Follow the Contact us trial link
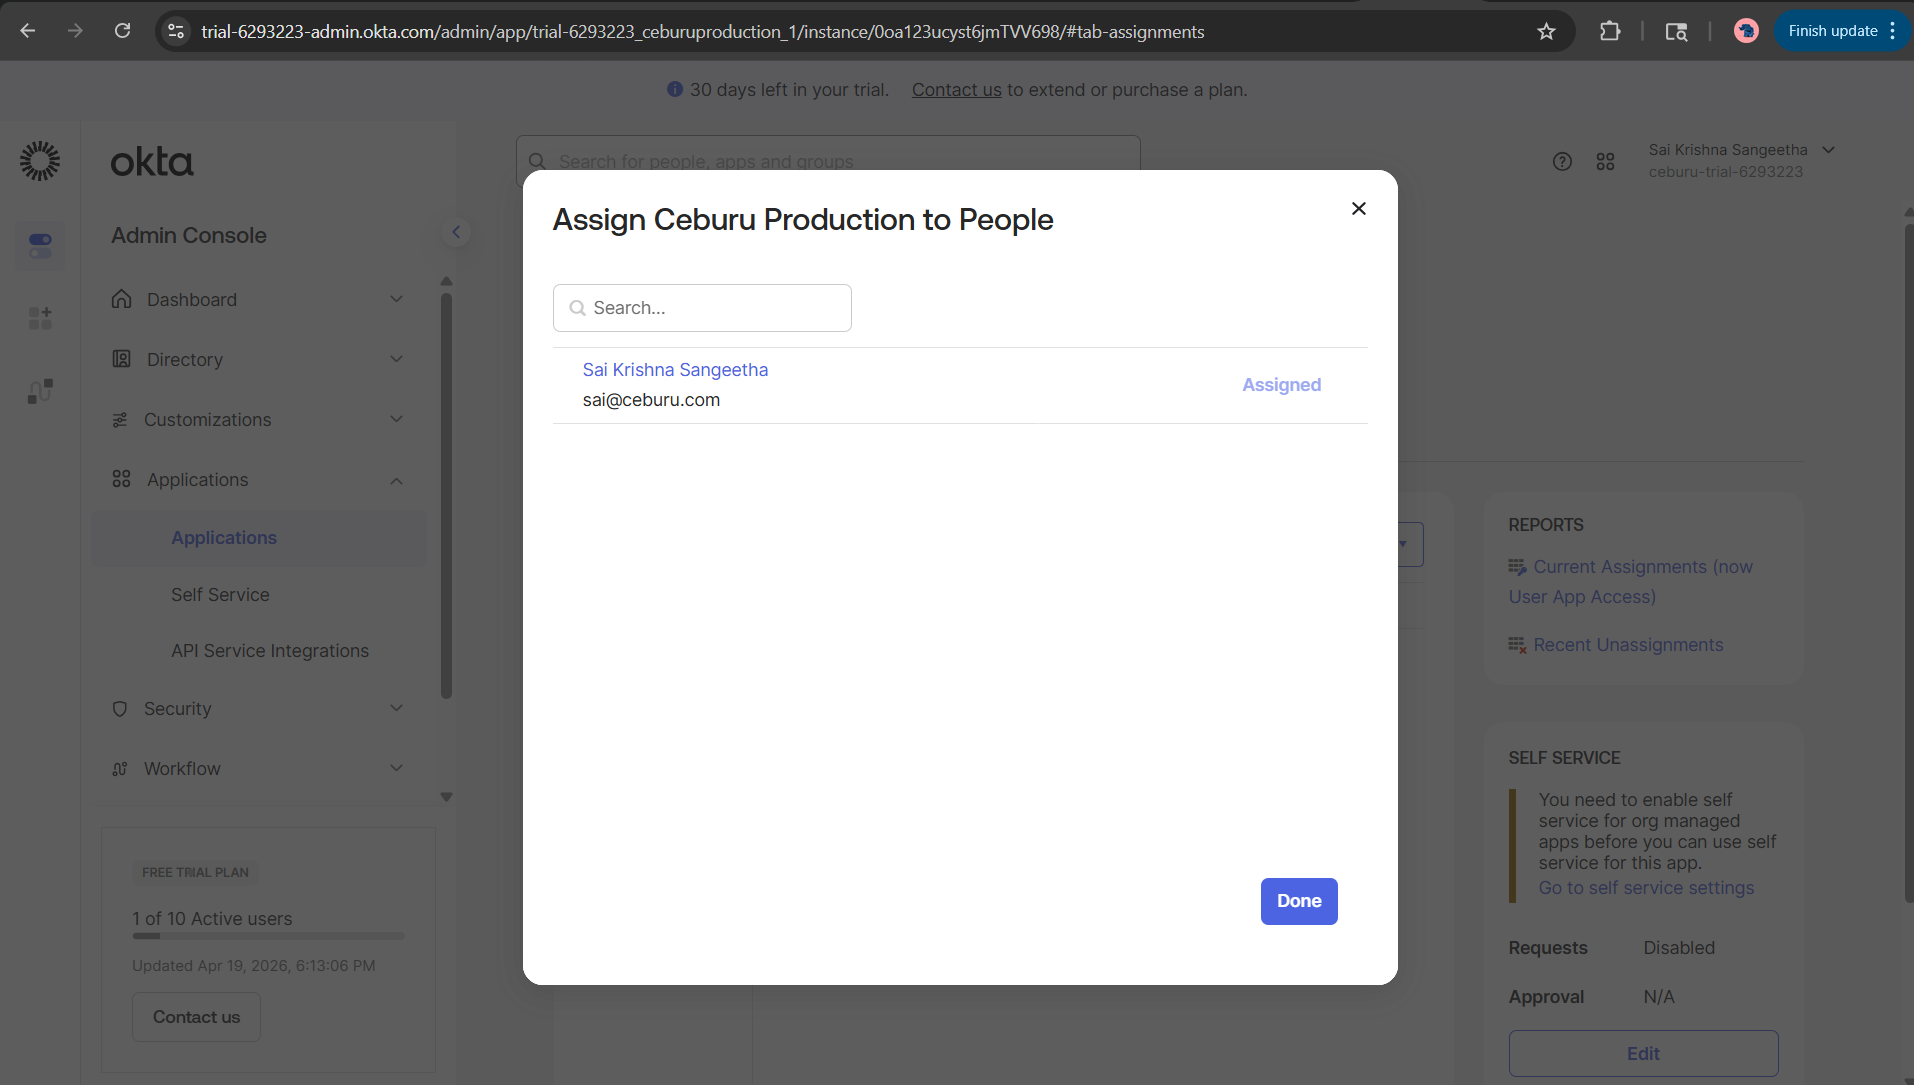Screen dimensions: 1914x1085 coord(956,90)
